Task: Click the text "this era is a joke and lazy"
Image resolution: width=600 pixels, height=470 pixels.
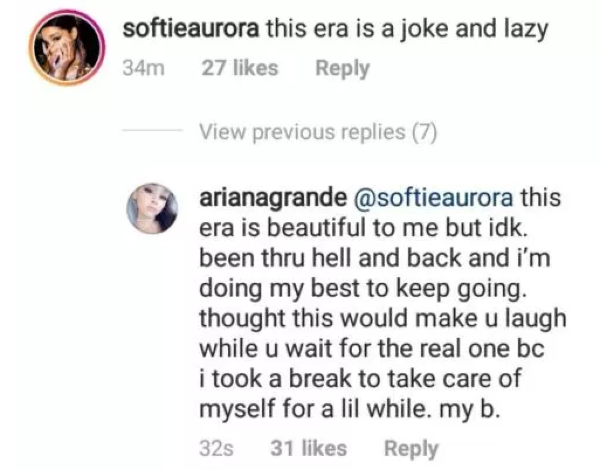Action: (x=407, y=29)
